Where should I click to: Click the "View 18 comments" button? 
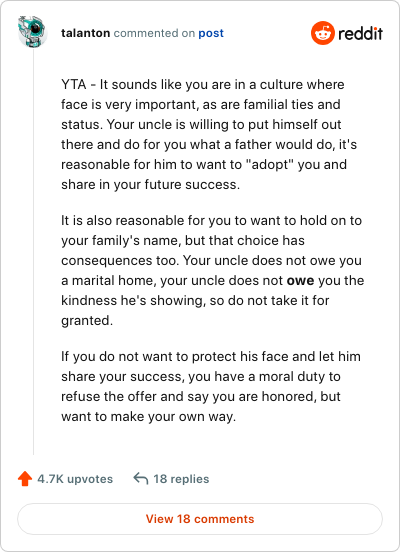pos(200,519)
